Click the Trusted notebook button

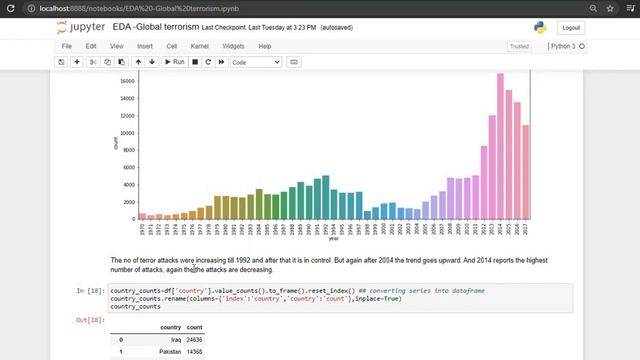coord(519,47)
